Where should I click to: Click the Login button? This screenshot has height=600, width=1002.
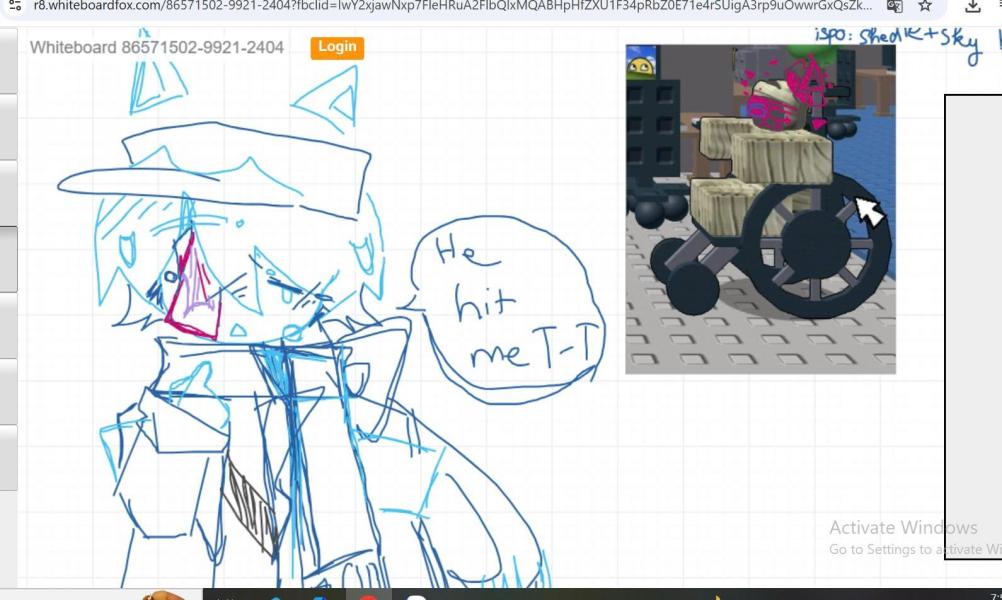[x=337, y=47]
